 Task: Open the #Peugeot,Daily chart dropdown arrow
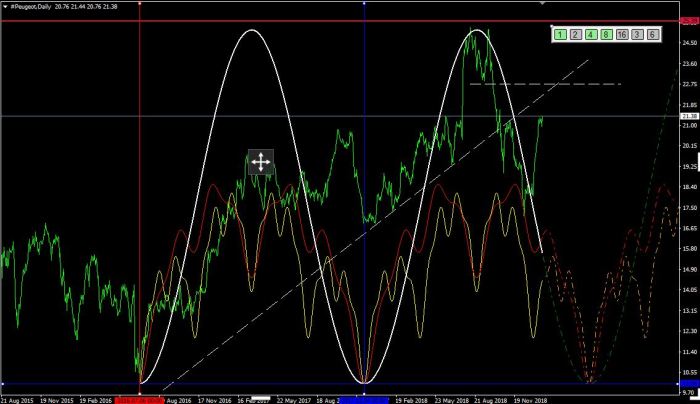[5, 5]
